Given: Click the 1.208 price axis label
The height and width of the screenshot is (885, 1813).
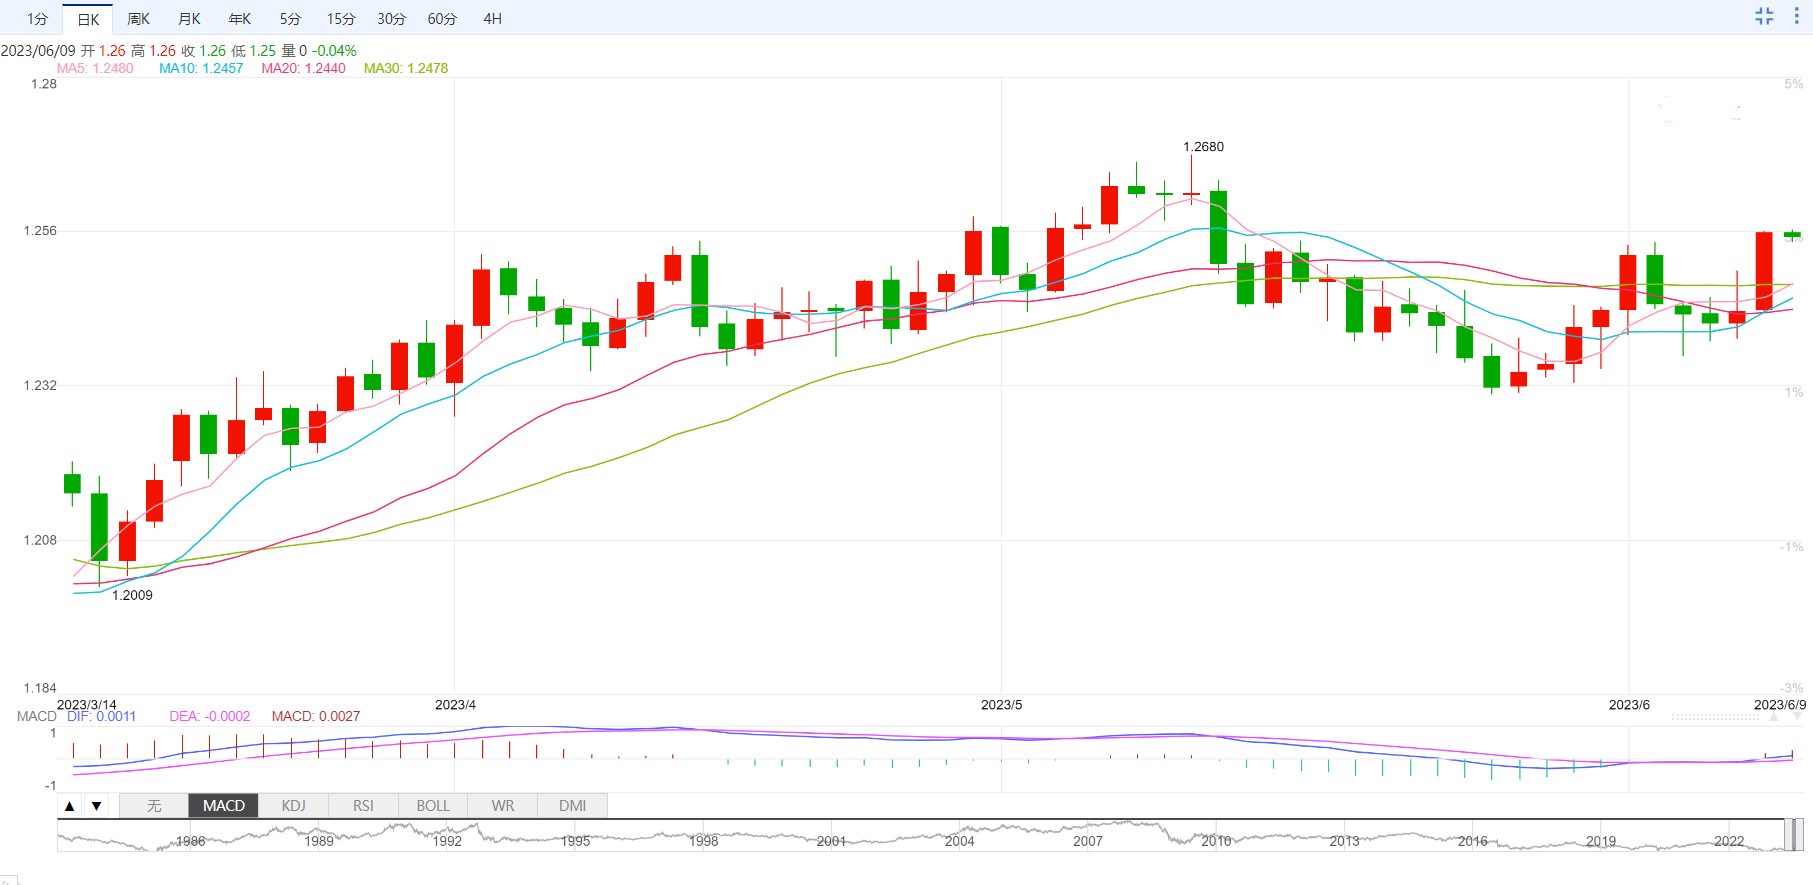Looking at the screenshot, I should [40, 540].
